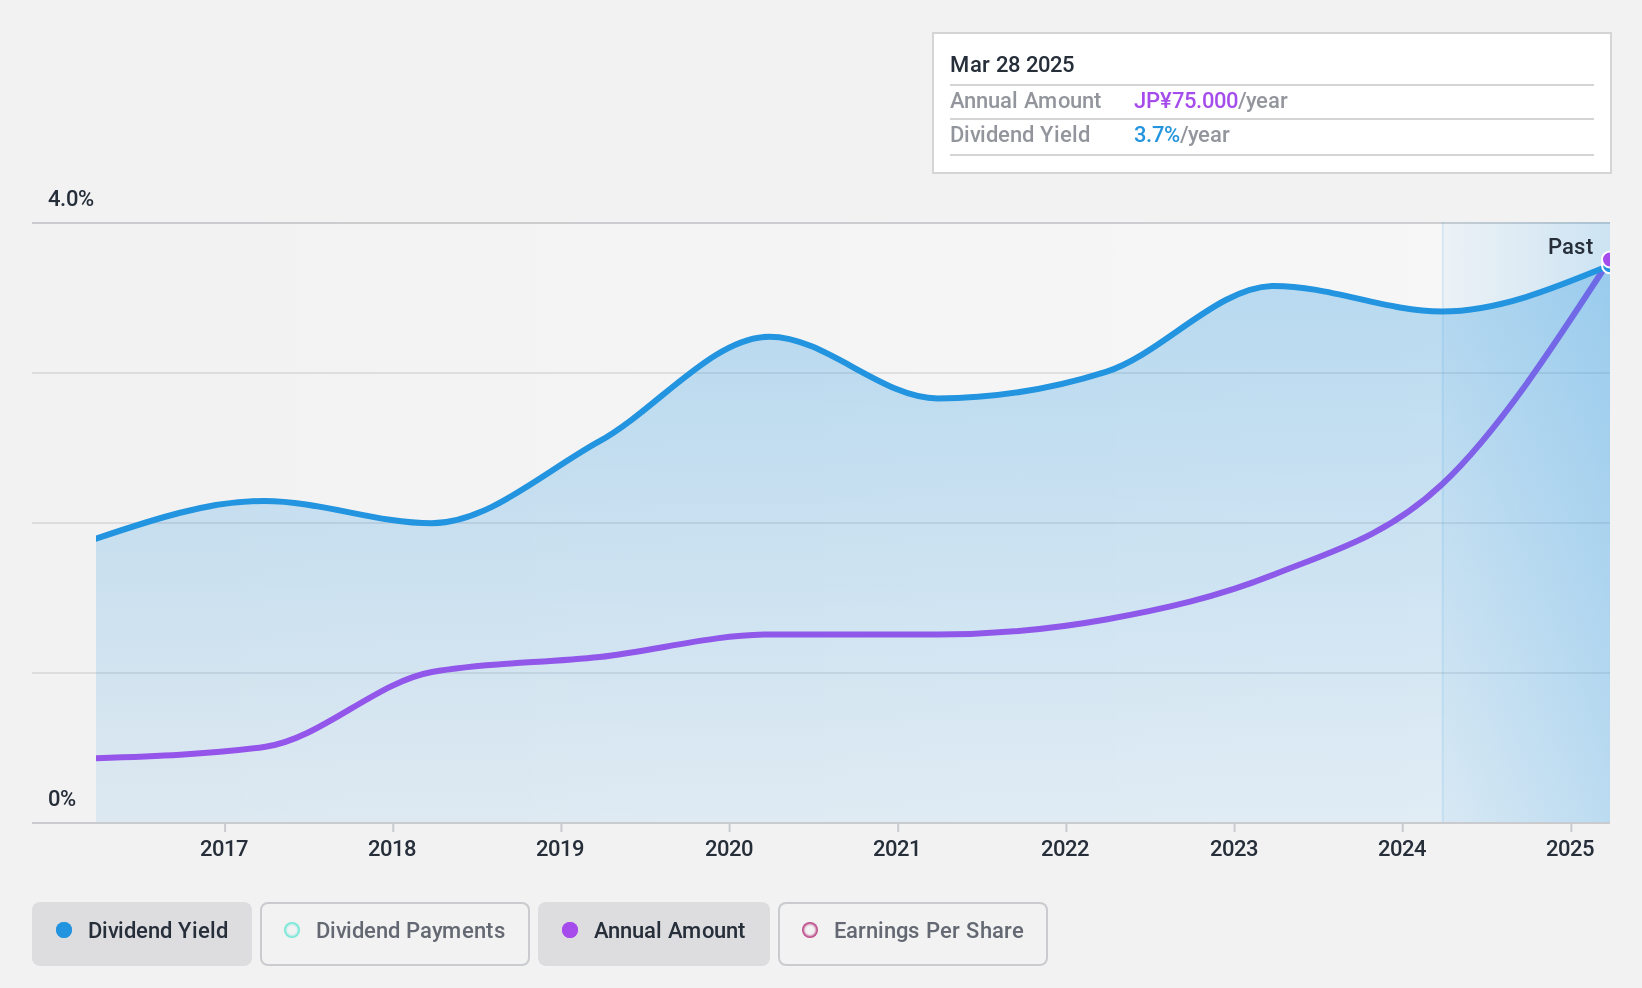Open details for the 2023 yield peak
This screenshot has height=988, width=1642.
(1272, 287)
